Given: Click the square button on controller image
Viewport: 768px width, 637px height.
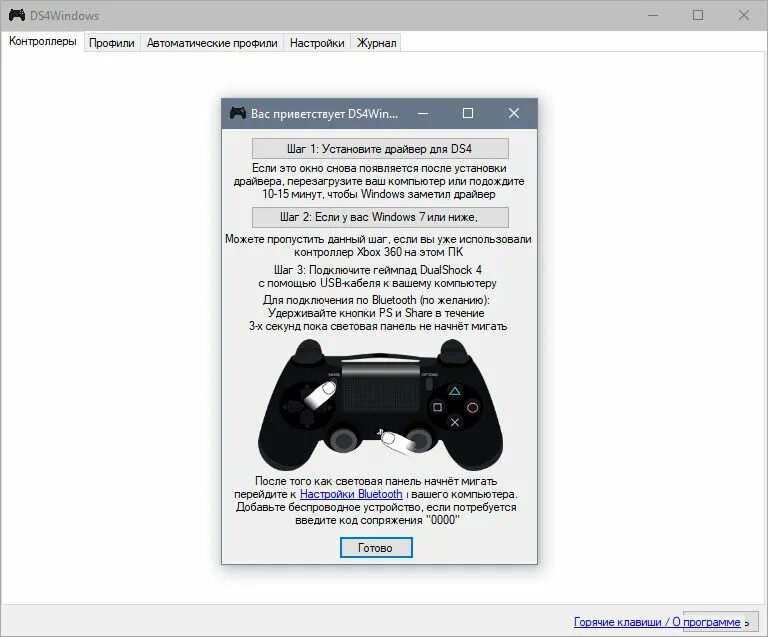Looking at the screenshot, I should click(437, 407).
